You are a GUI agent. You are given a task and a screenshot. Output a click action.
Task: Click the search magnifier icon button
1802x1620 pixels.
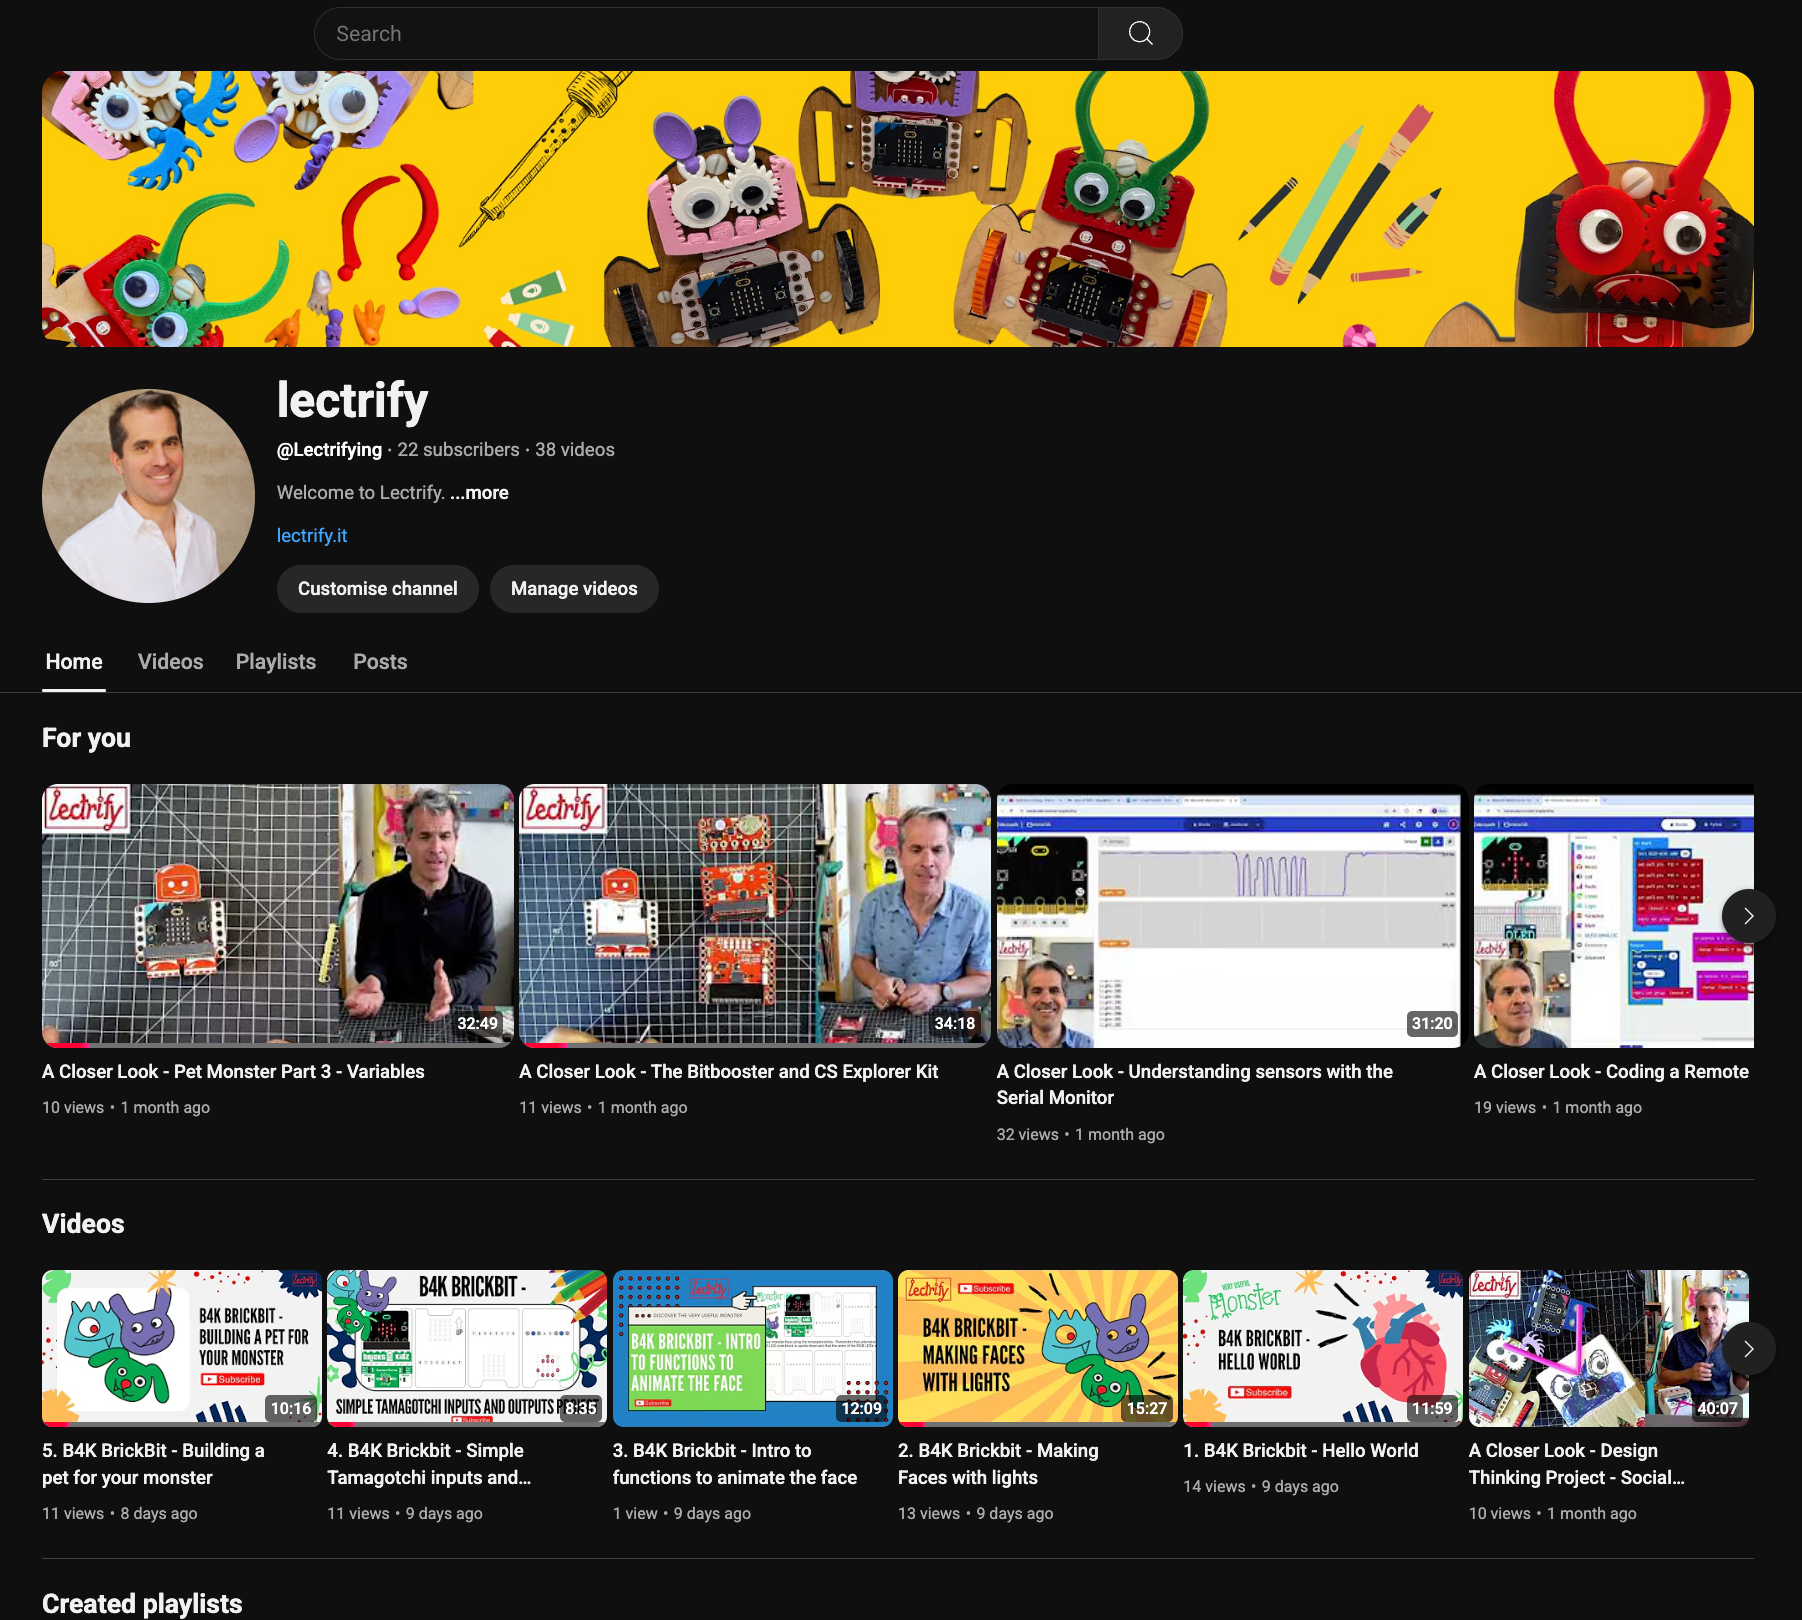pyautogui.click(x=1140, y=34)
